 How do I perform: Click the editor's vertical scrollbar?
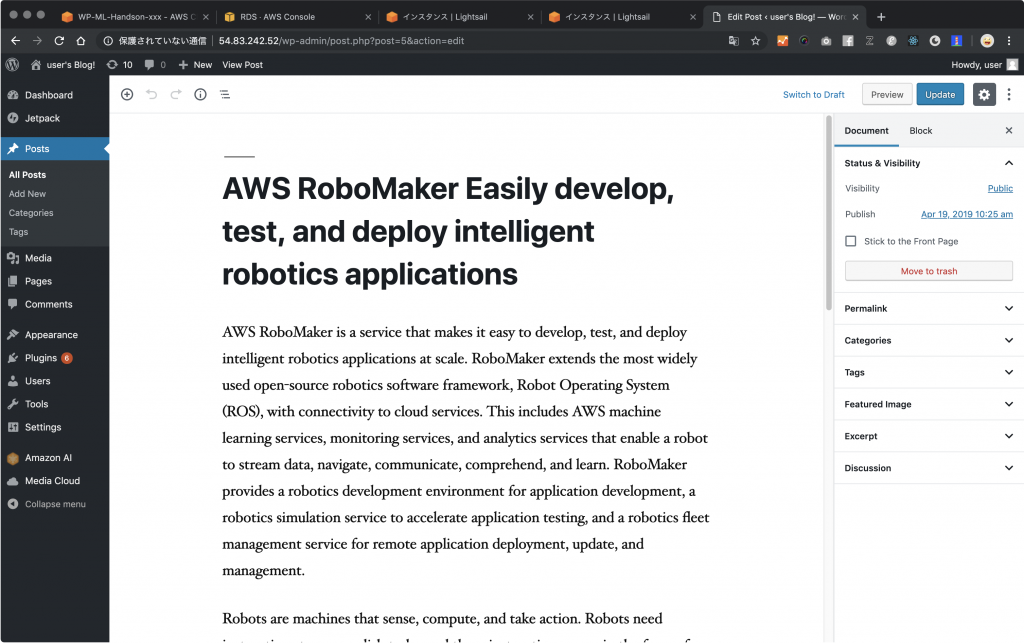[x=829, y=213]
